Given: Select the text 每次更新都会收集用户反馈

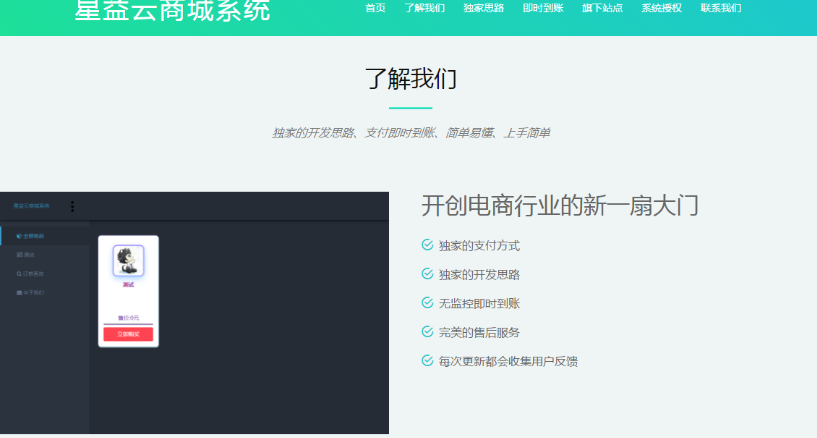Looking at the screenshot, I should [x=508, y=361].
